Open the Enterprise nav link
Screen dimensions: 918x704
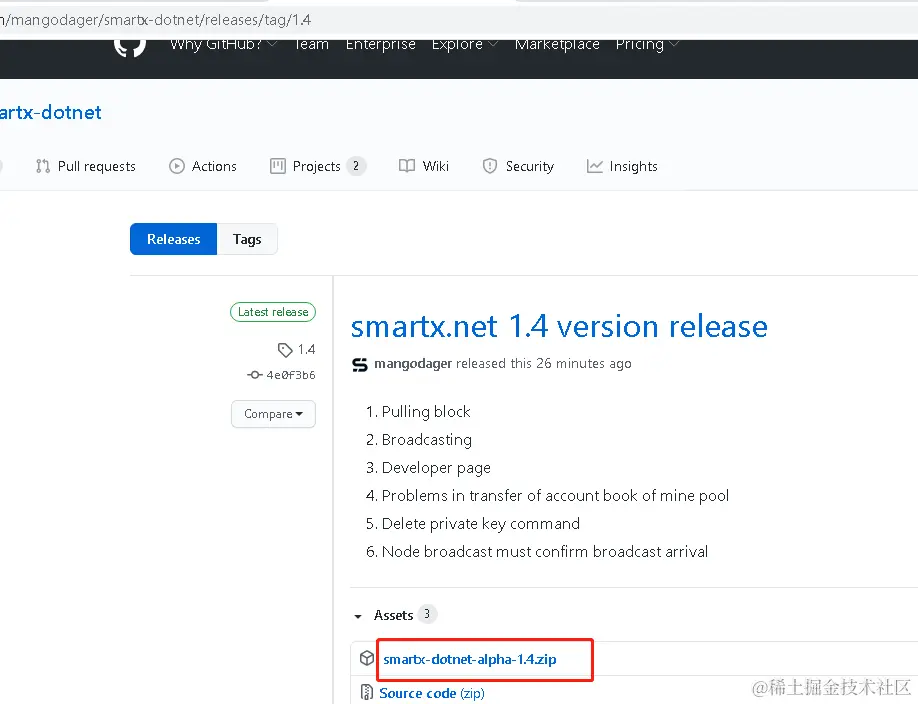(x=381, y=45)
